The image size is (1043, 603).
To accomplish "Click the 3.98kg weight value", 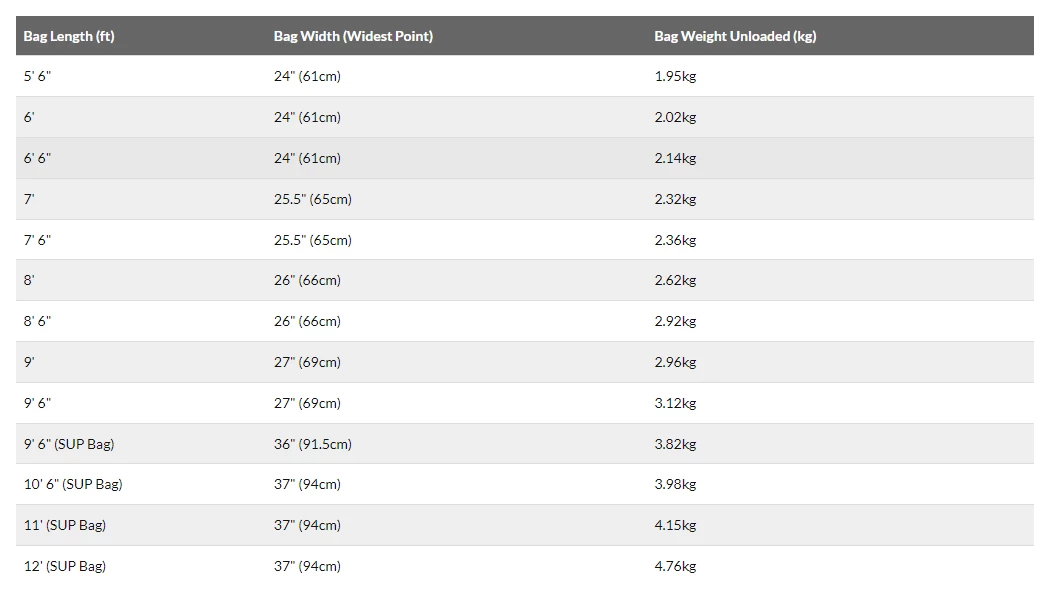I will pyautogui.click(x=675, y=484).
